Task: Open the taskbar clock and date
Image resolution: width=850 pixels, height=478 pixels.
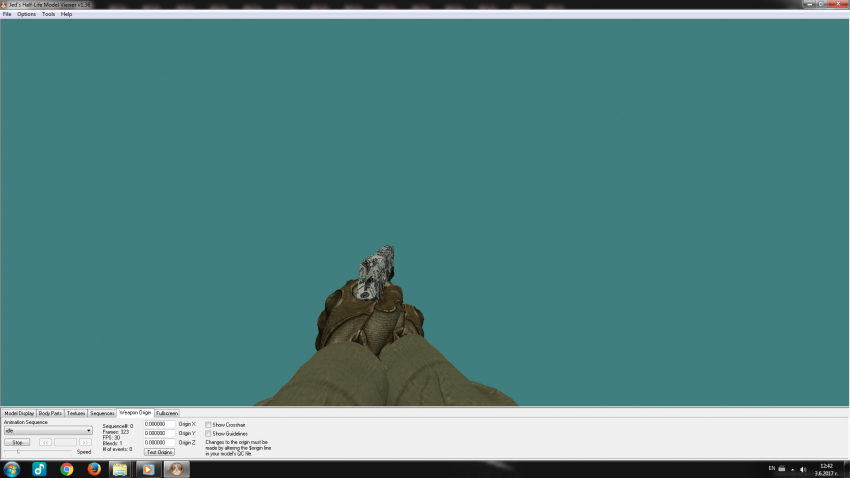Action: [x=826, y=469]
